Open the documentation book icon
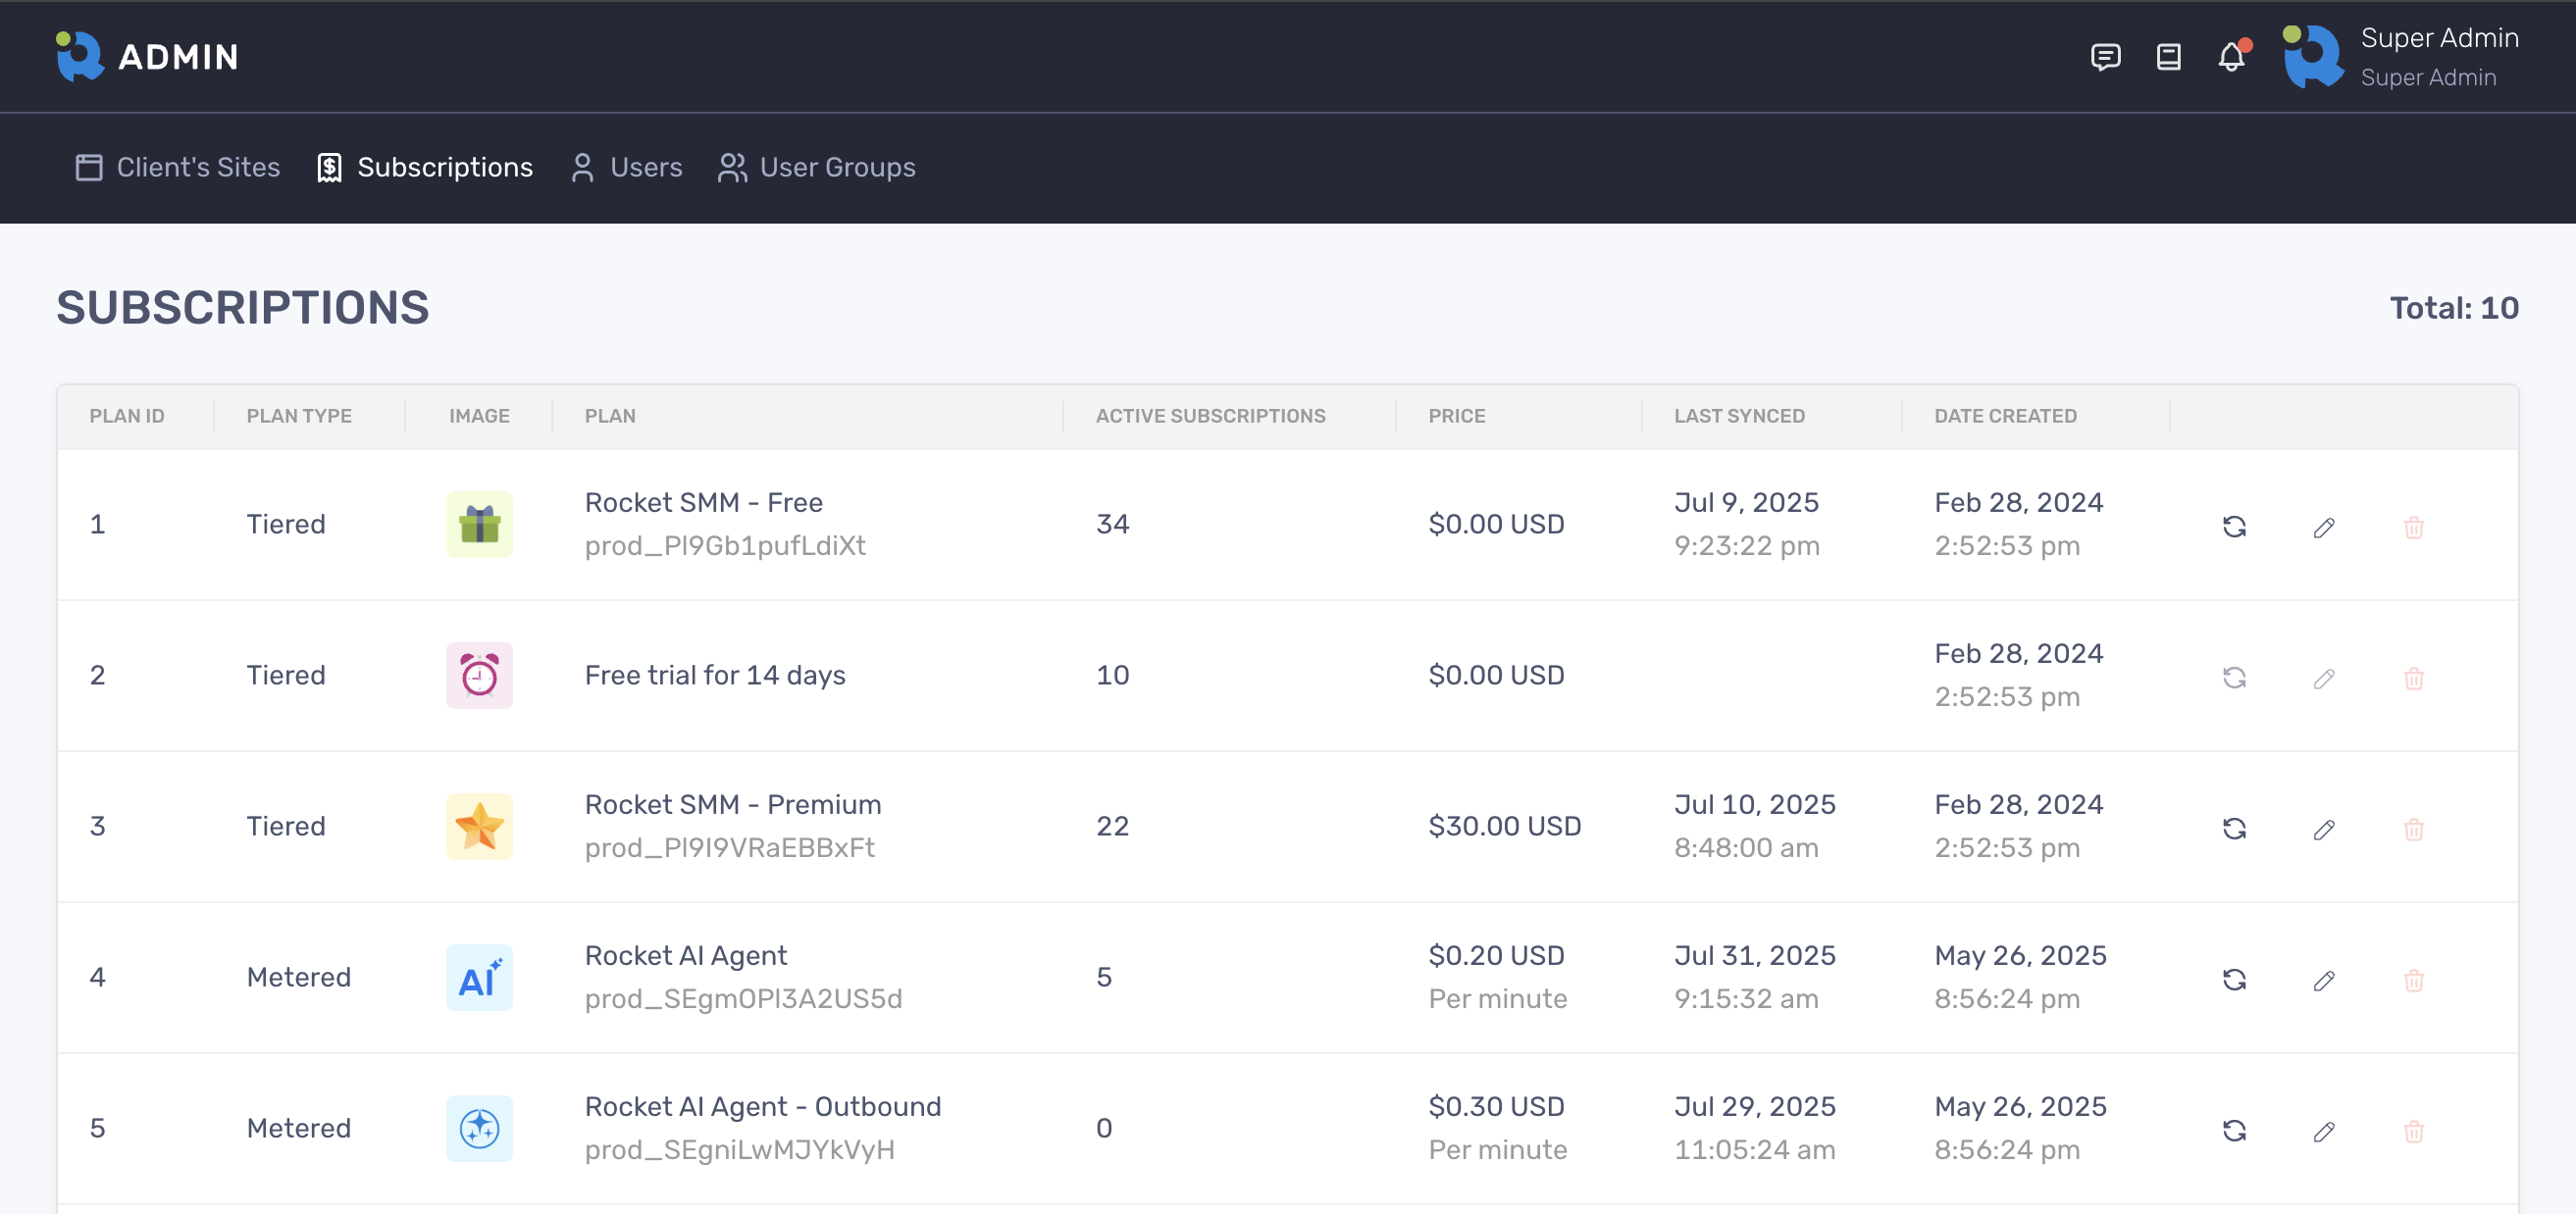 2168,57
